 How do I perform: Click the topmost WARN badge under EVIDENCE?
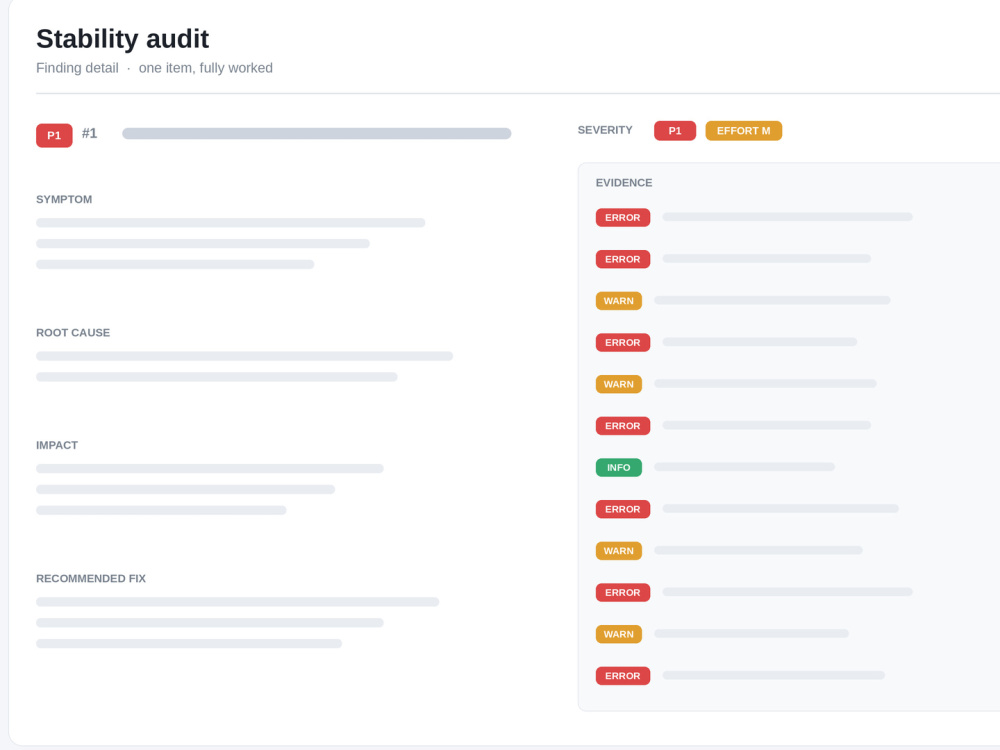pos(619,301)
